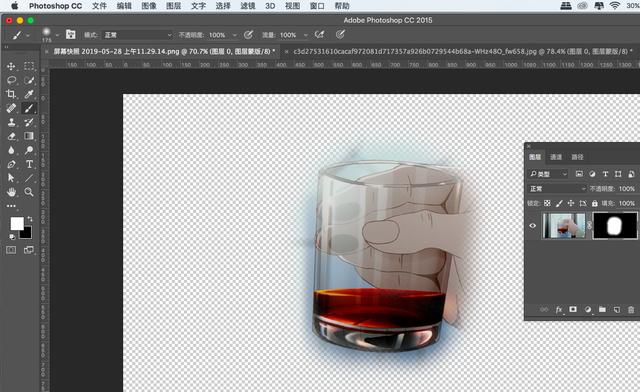The height and width of the screenshot is (392, 640).
Task: Select the Healing Brush bandage tool
Action: point(11,108)
